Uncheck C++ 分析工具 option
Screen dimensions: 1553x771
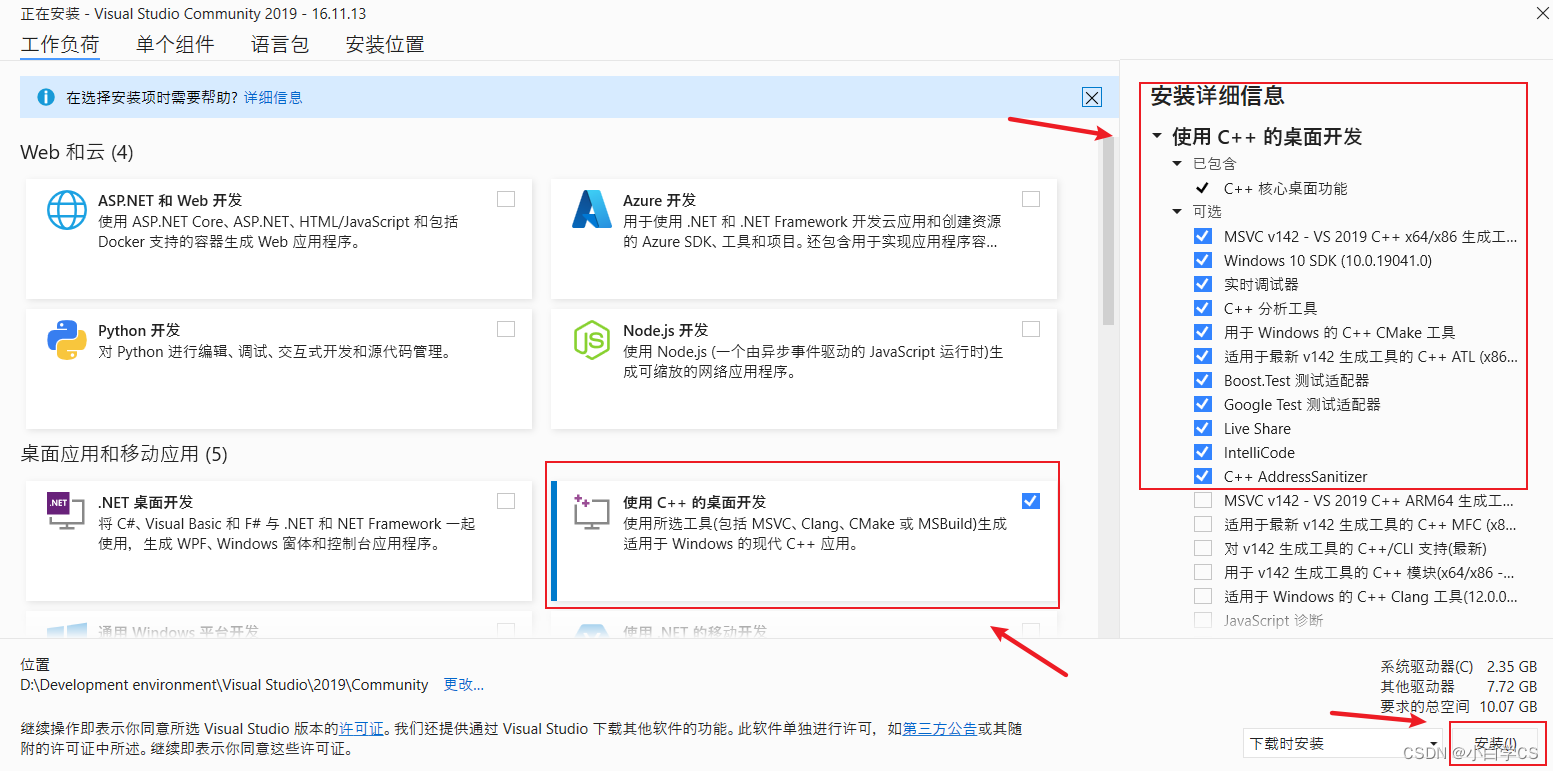(x=1203, y=309)
